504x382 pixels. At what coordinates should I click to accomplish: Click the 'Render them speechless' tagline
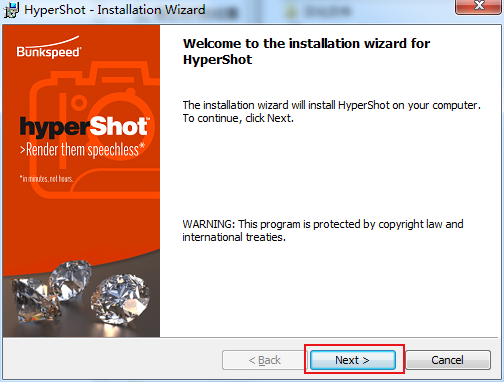coord(82,149)
